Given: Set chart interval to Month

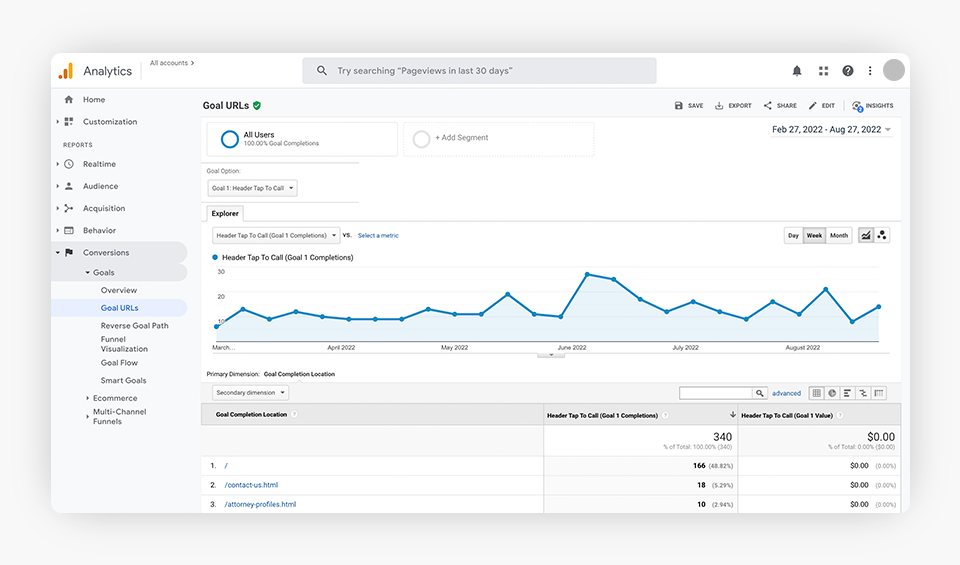Looking at the screenshot, I should [x=838, y=236].
